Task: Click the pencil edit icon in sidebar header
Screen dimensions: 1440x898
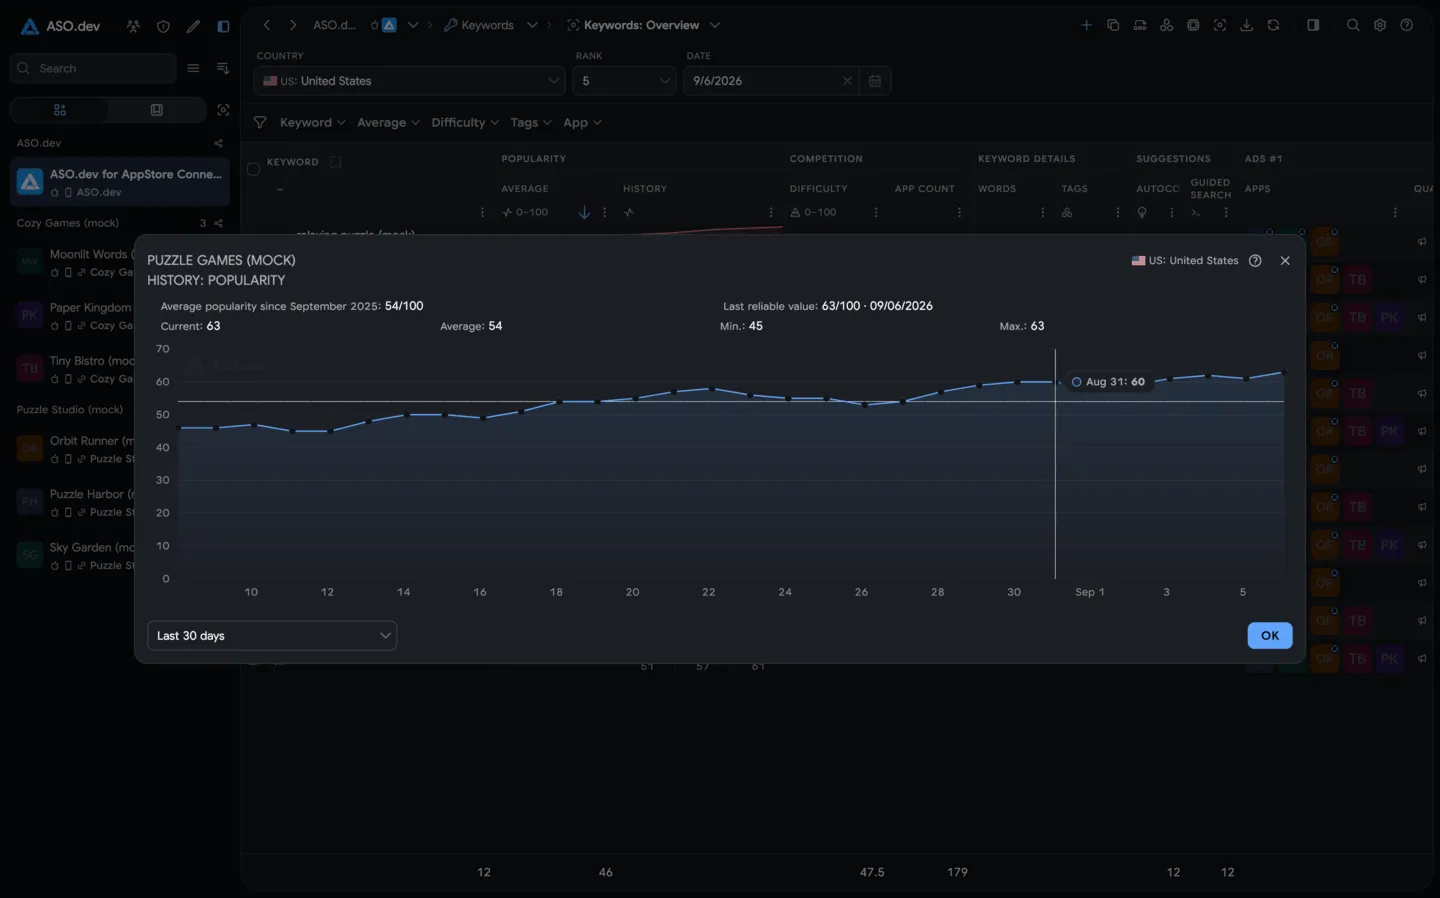Action: point(193,26)
